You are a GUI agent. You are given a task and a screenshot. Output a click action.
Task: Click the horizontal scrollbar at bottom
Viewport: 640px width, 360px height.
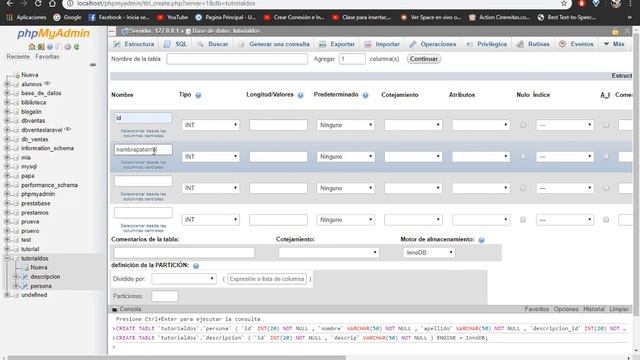point(176,358)
